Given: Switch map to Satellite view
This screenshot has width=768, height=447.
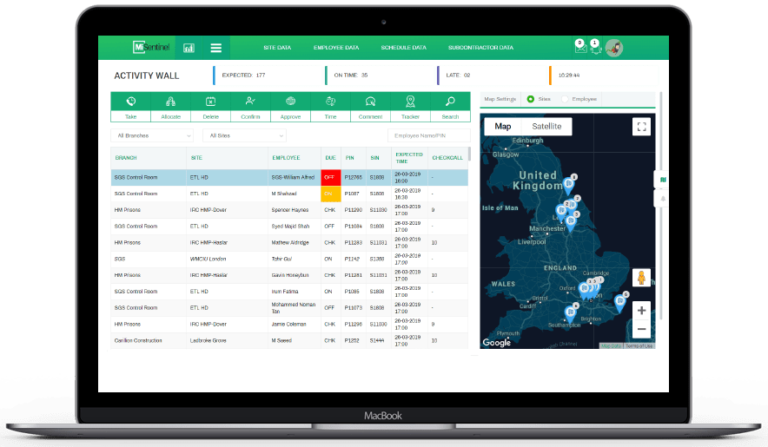Looking at the screenshot, I should click(547, 126).
